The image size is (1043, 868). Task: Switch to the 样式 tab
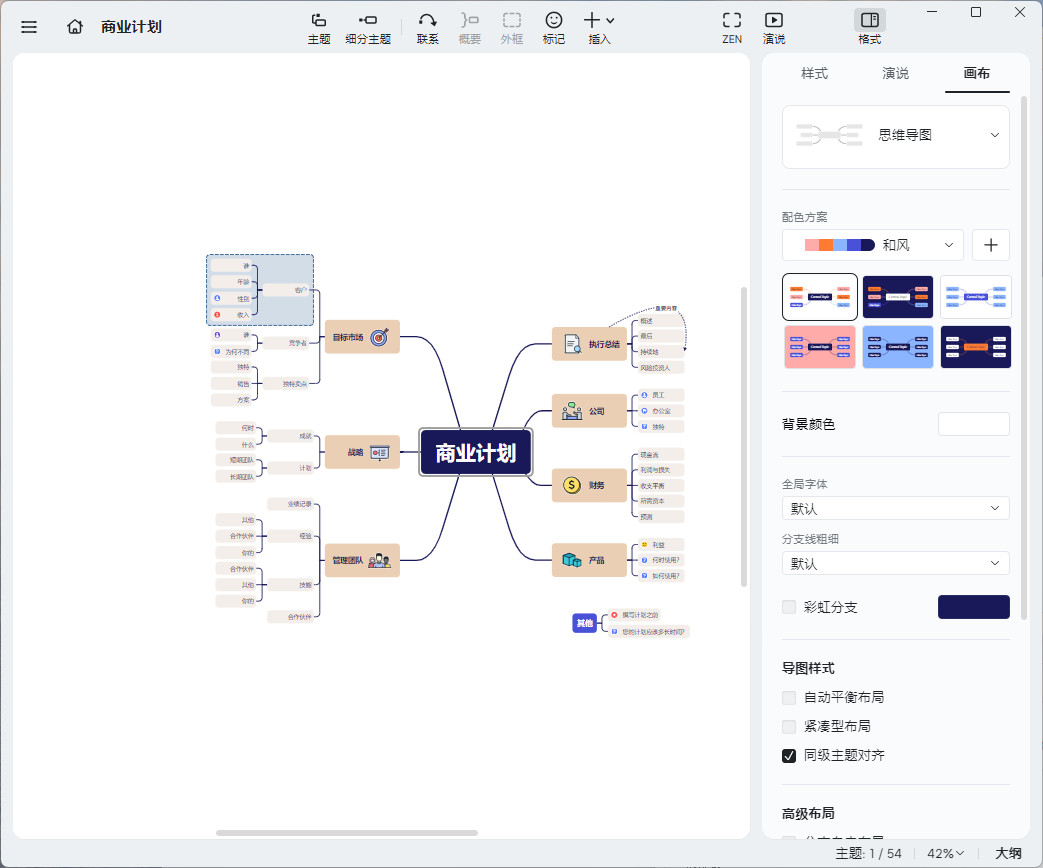(814, 73)
